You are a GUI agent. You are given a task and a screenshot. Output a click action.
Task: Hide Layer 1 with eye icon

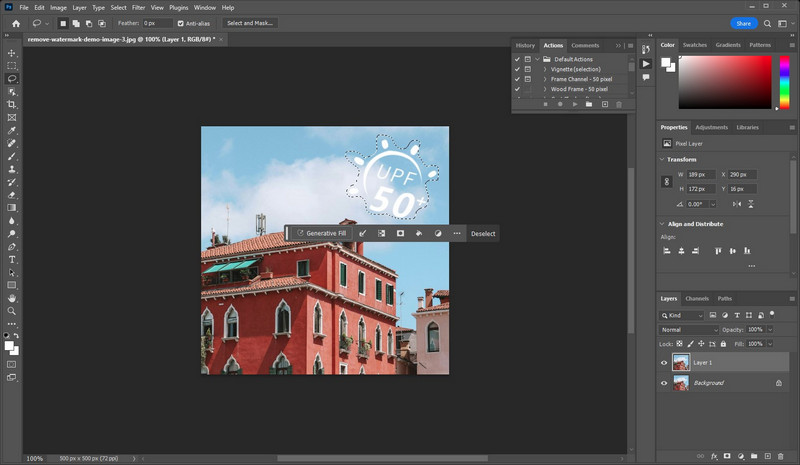click(664, 363)
